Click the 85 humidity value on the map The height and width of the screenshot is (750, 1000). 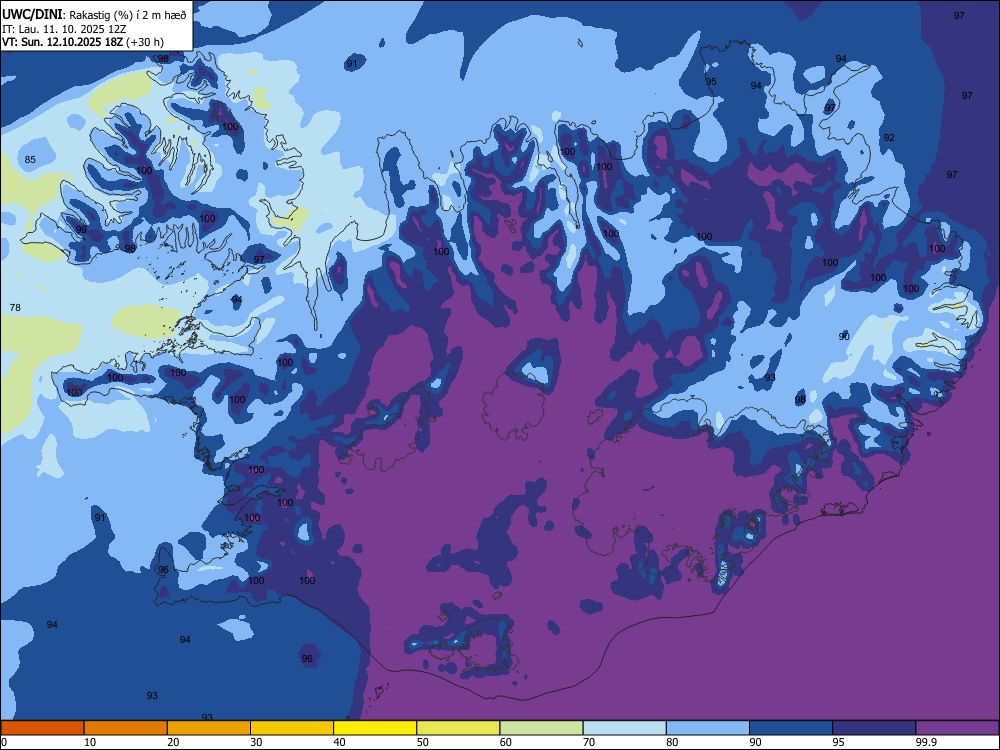click(x=30, y=159)
